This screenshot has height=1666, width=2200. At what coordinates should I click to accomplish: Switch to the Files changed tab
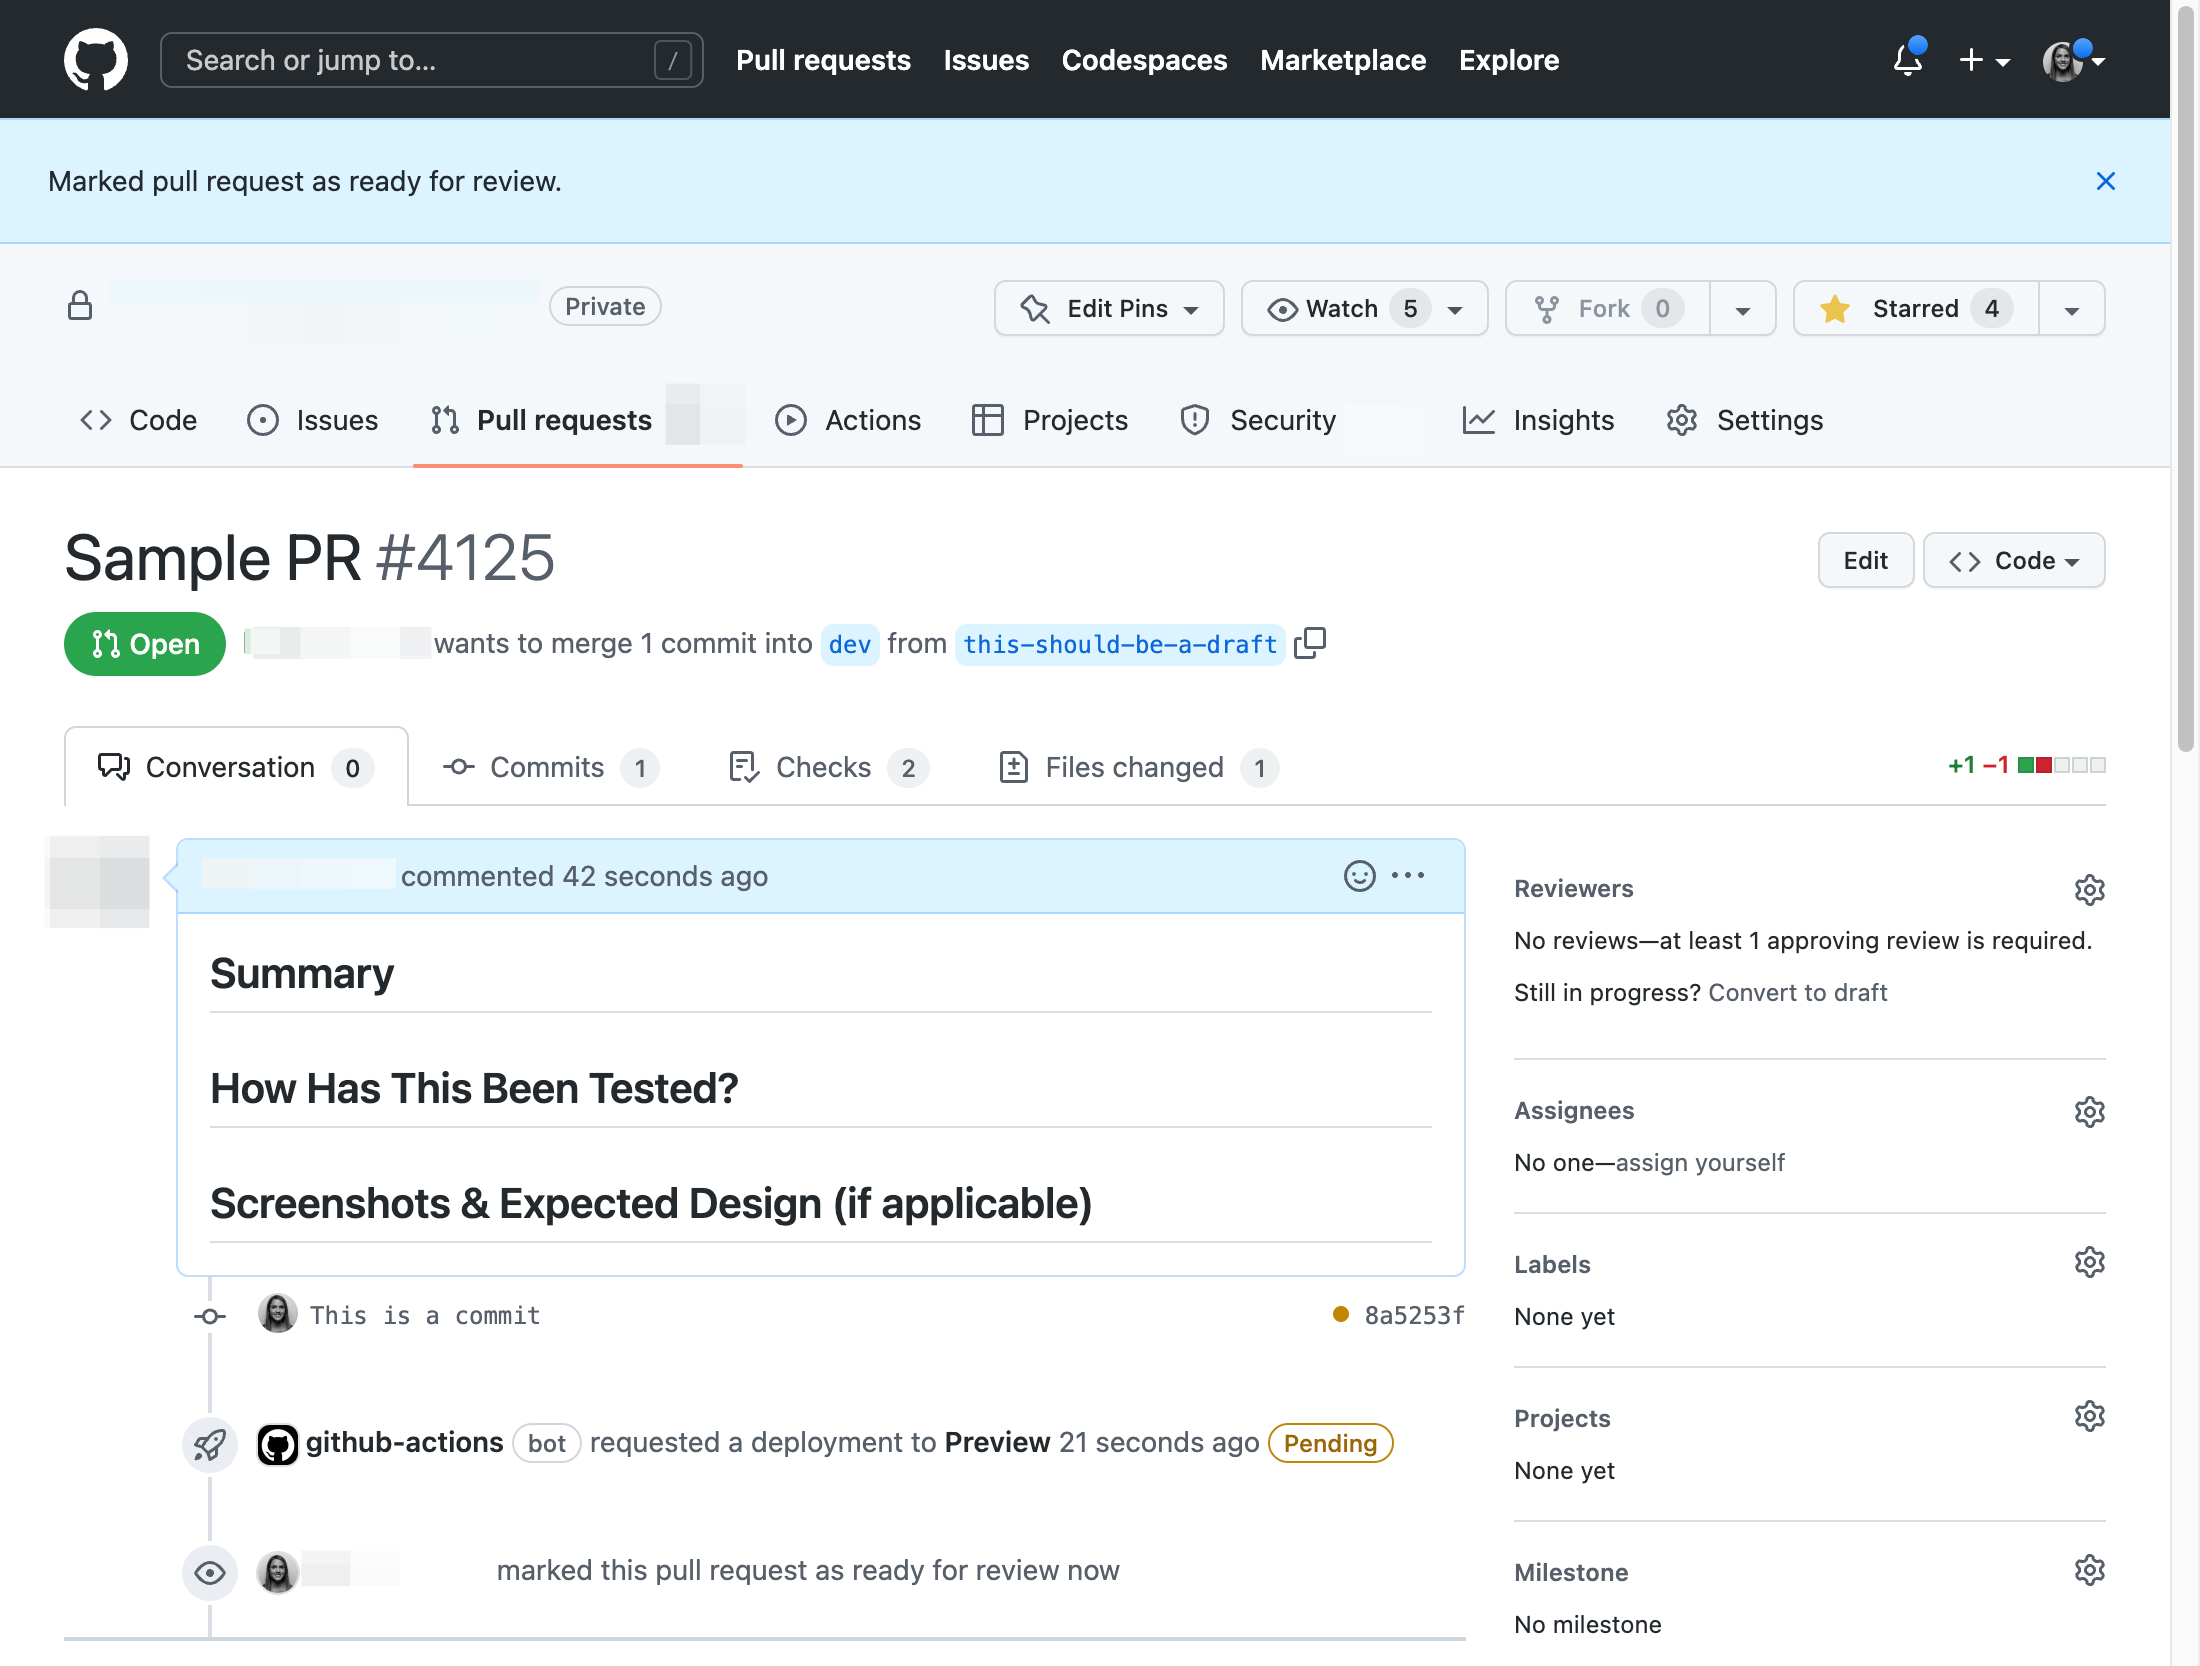(x=1139, y=767)
